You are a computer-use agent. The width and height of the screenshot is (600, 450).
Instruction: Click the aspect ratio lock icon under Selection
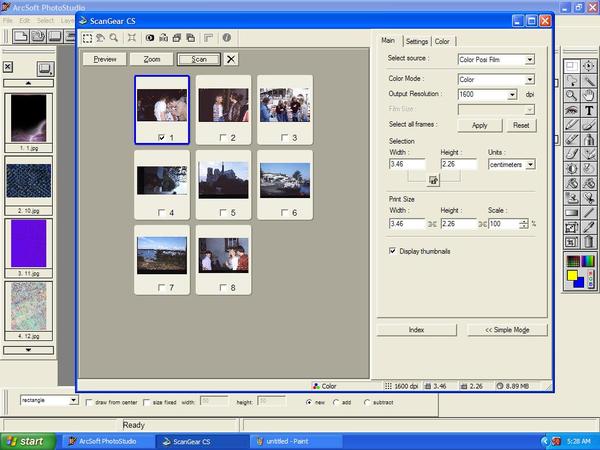[433, 180]
